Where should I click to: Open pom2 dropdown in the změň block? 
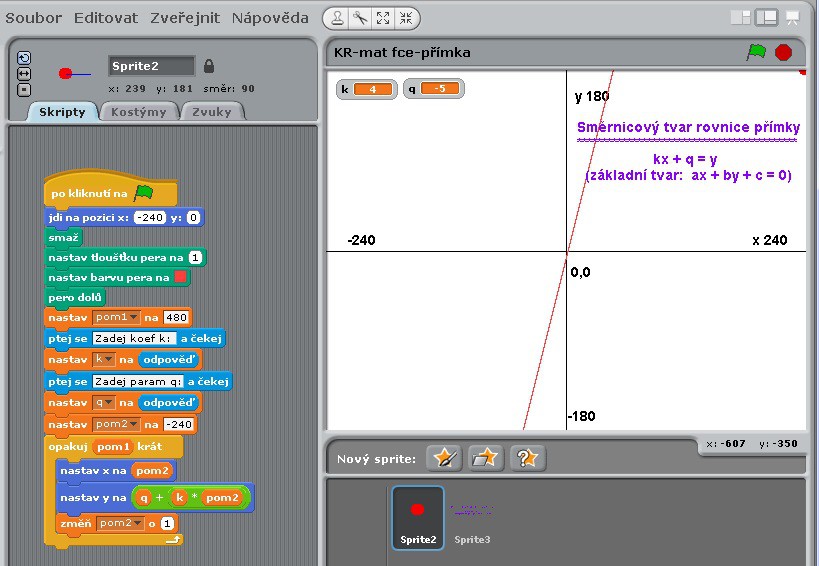coord(132,523)
